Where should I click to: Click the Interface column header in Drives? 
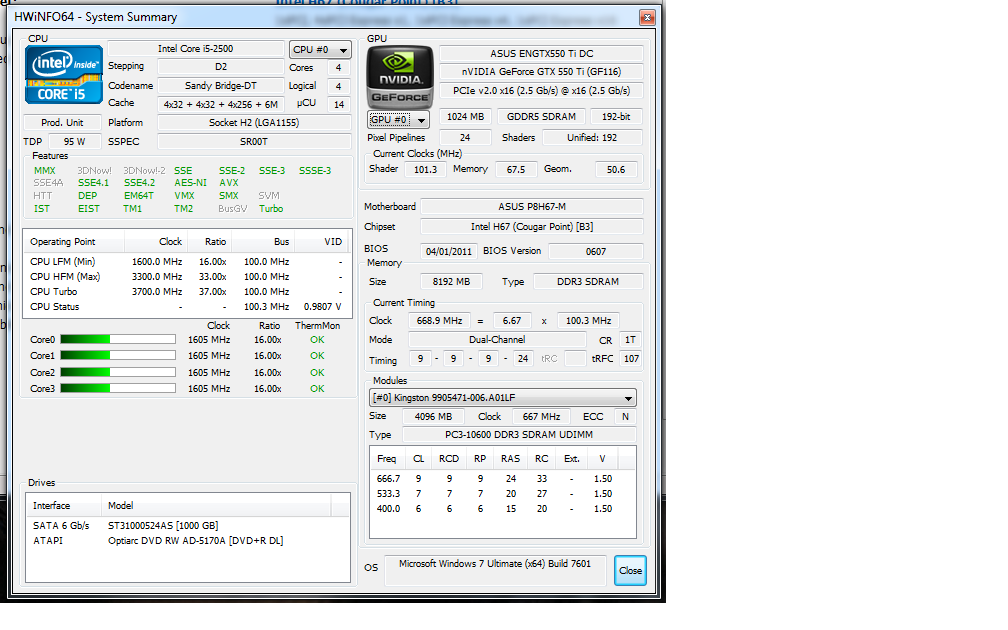(64, 505)
